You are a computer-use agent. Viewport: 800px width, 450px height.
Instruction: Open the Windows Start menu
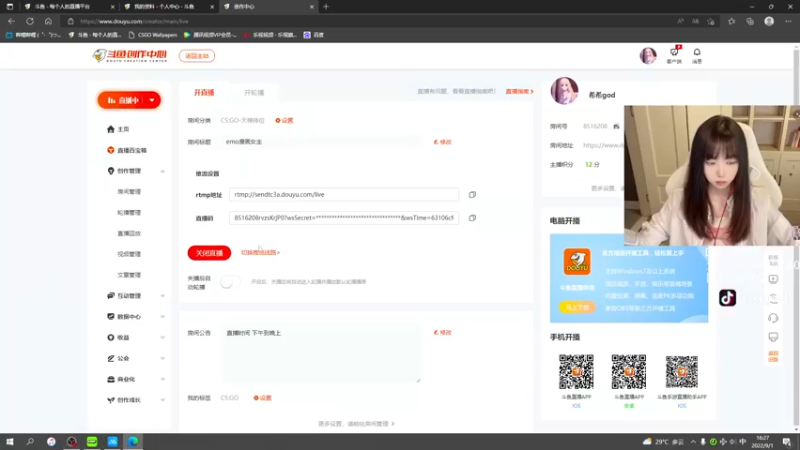tap(10, 442)
